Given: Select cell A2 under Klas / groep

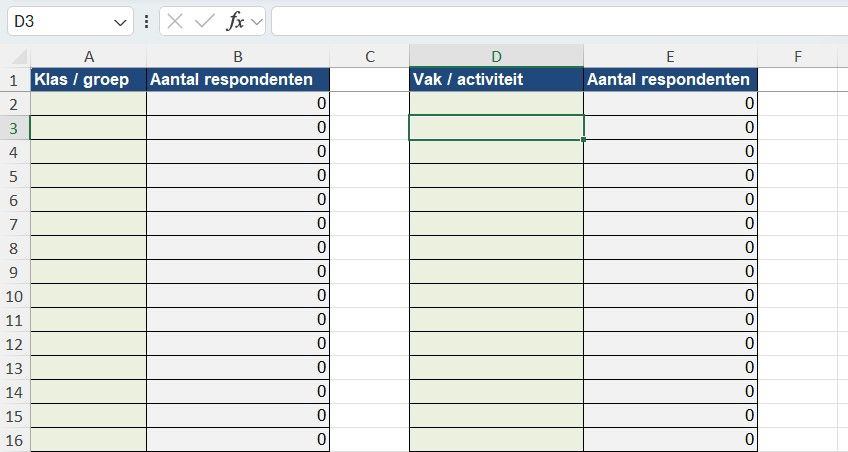Looking at the screenshot, I should [89, 103].
